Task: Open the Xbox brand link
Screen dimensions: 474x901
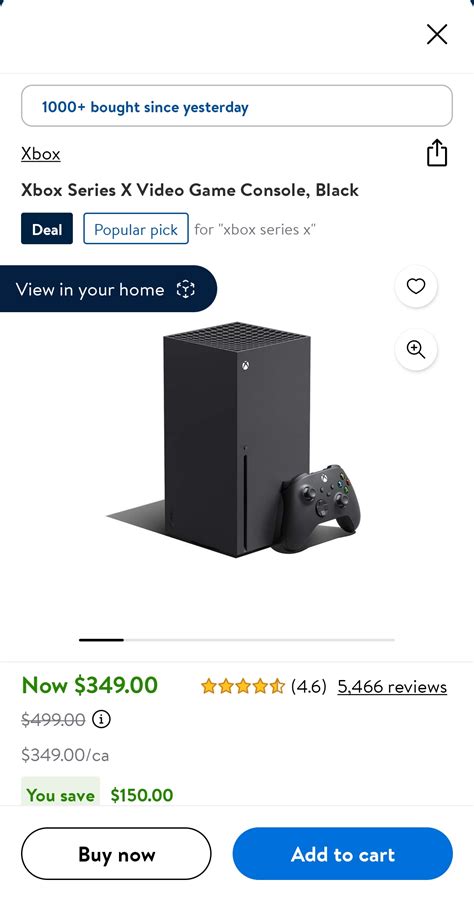Action: coord(40,154)
